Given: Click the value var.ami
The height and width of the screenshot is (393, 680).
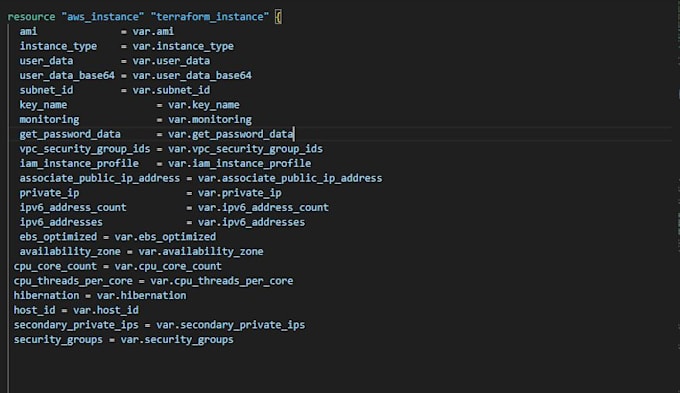Looking at the screenshot, I should [153, 32].
